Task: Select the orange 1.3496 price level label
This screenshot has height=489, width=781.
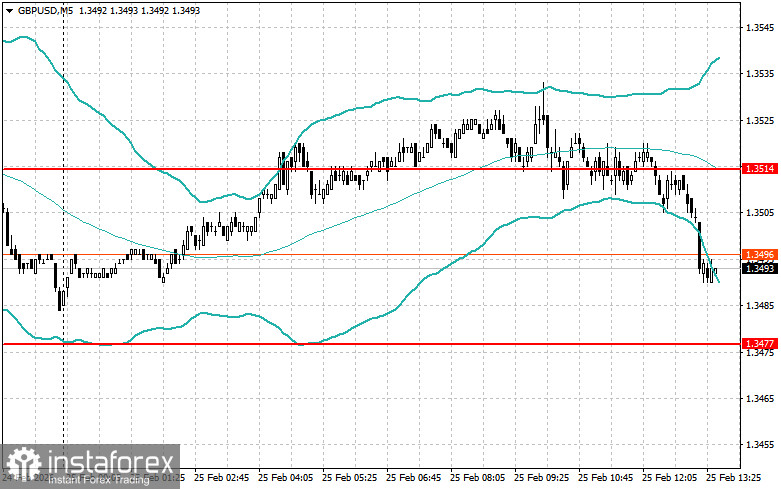Action: click(760, 255)
